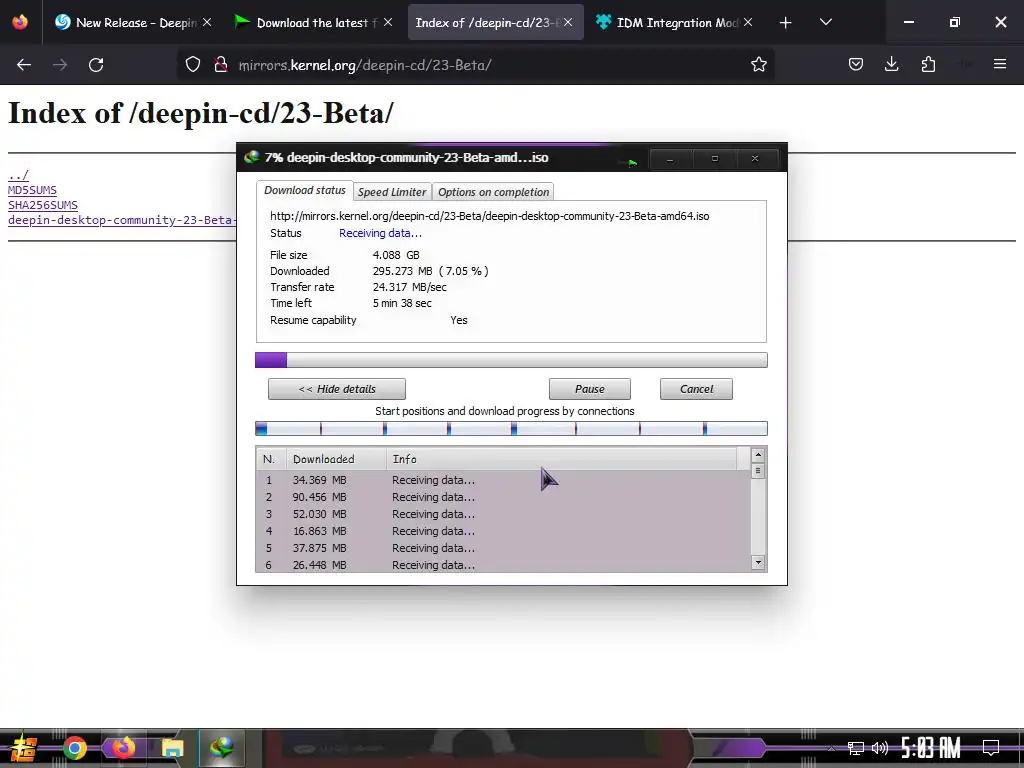Click the volume speaker icon in tray

(880, 748)
